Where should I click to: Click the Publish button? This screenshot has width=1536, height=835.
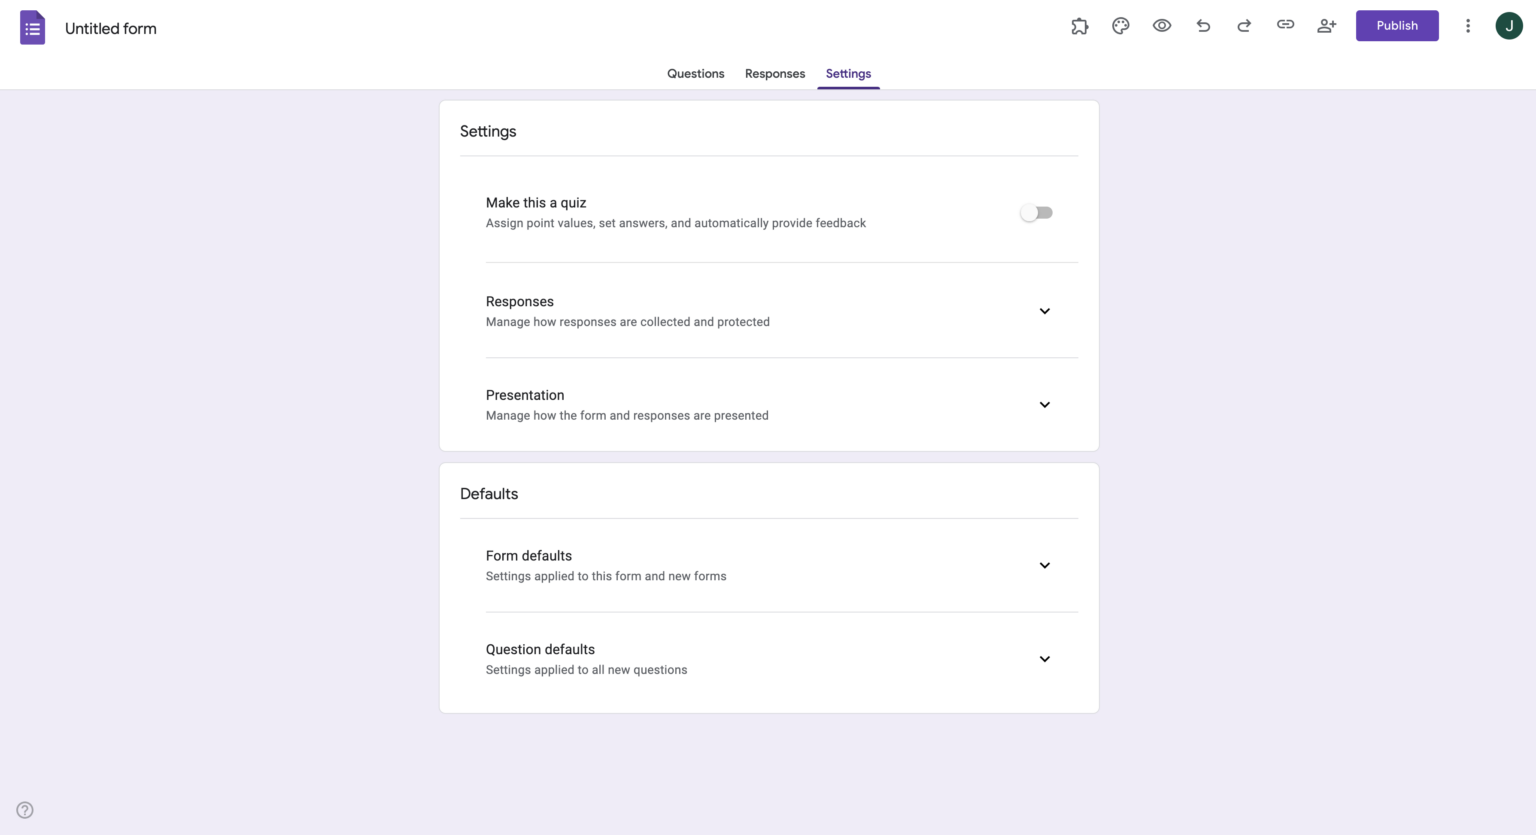pos(1397,25)
